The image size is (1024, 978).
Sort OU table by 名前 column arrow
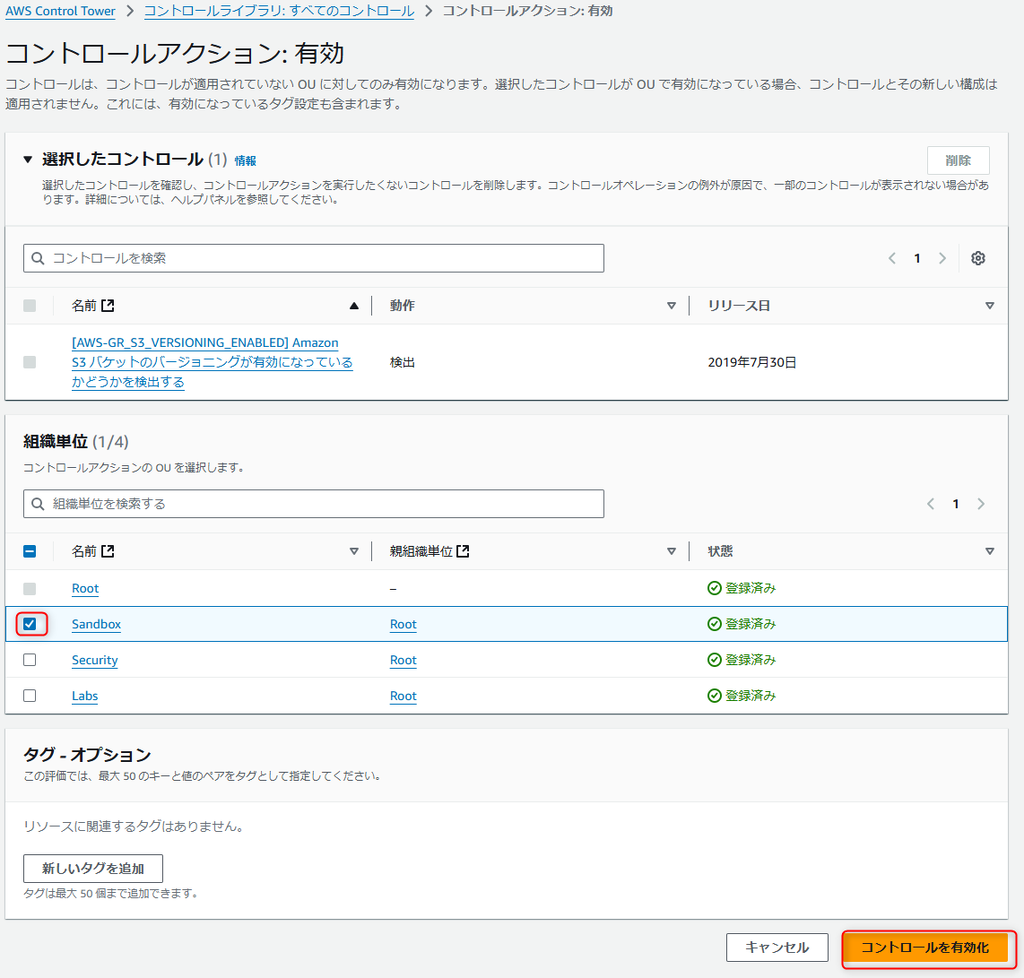(354, 552)
